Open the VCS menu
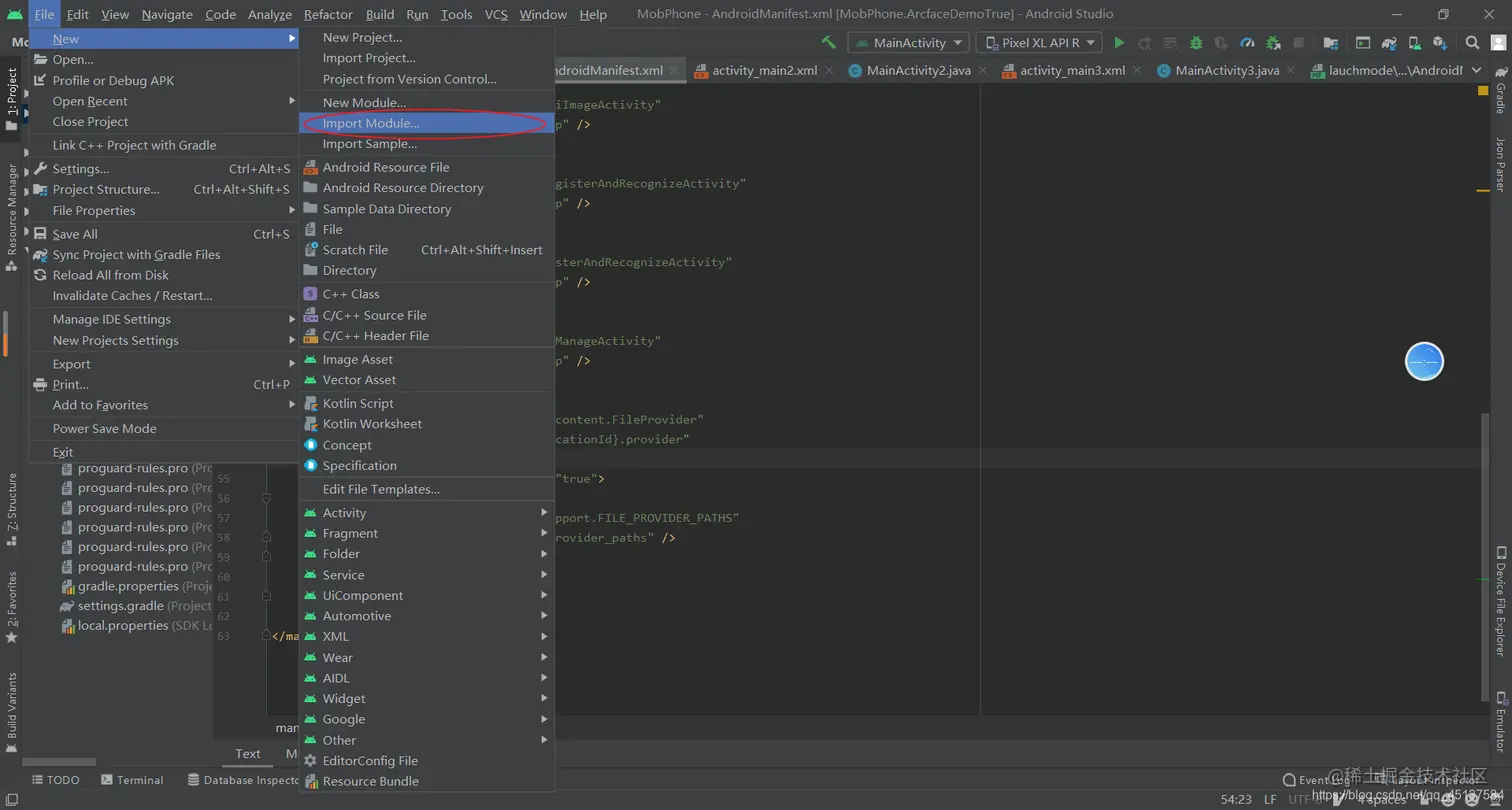Image resolution: width=1512 pixels, height=810 pixels. click(496, 14)
